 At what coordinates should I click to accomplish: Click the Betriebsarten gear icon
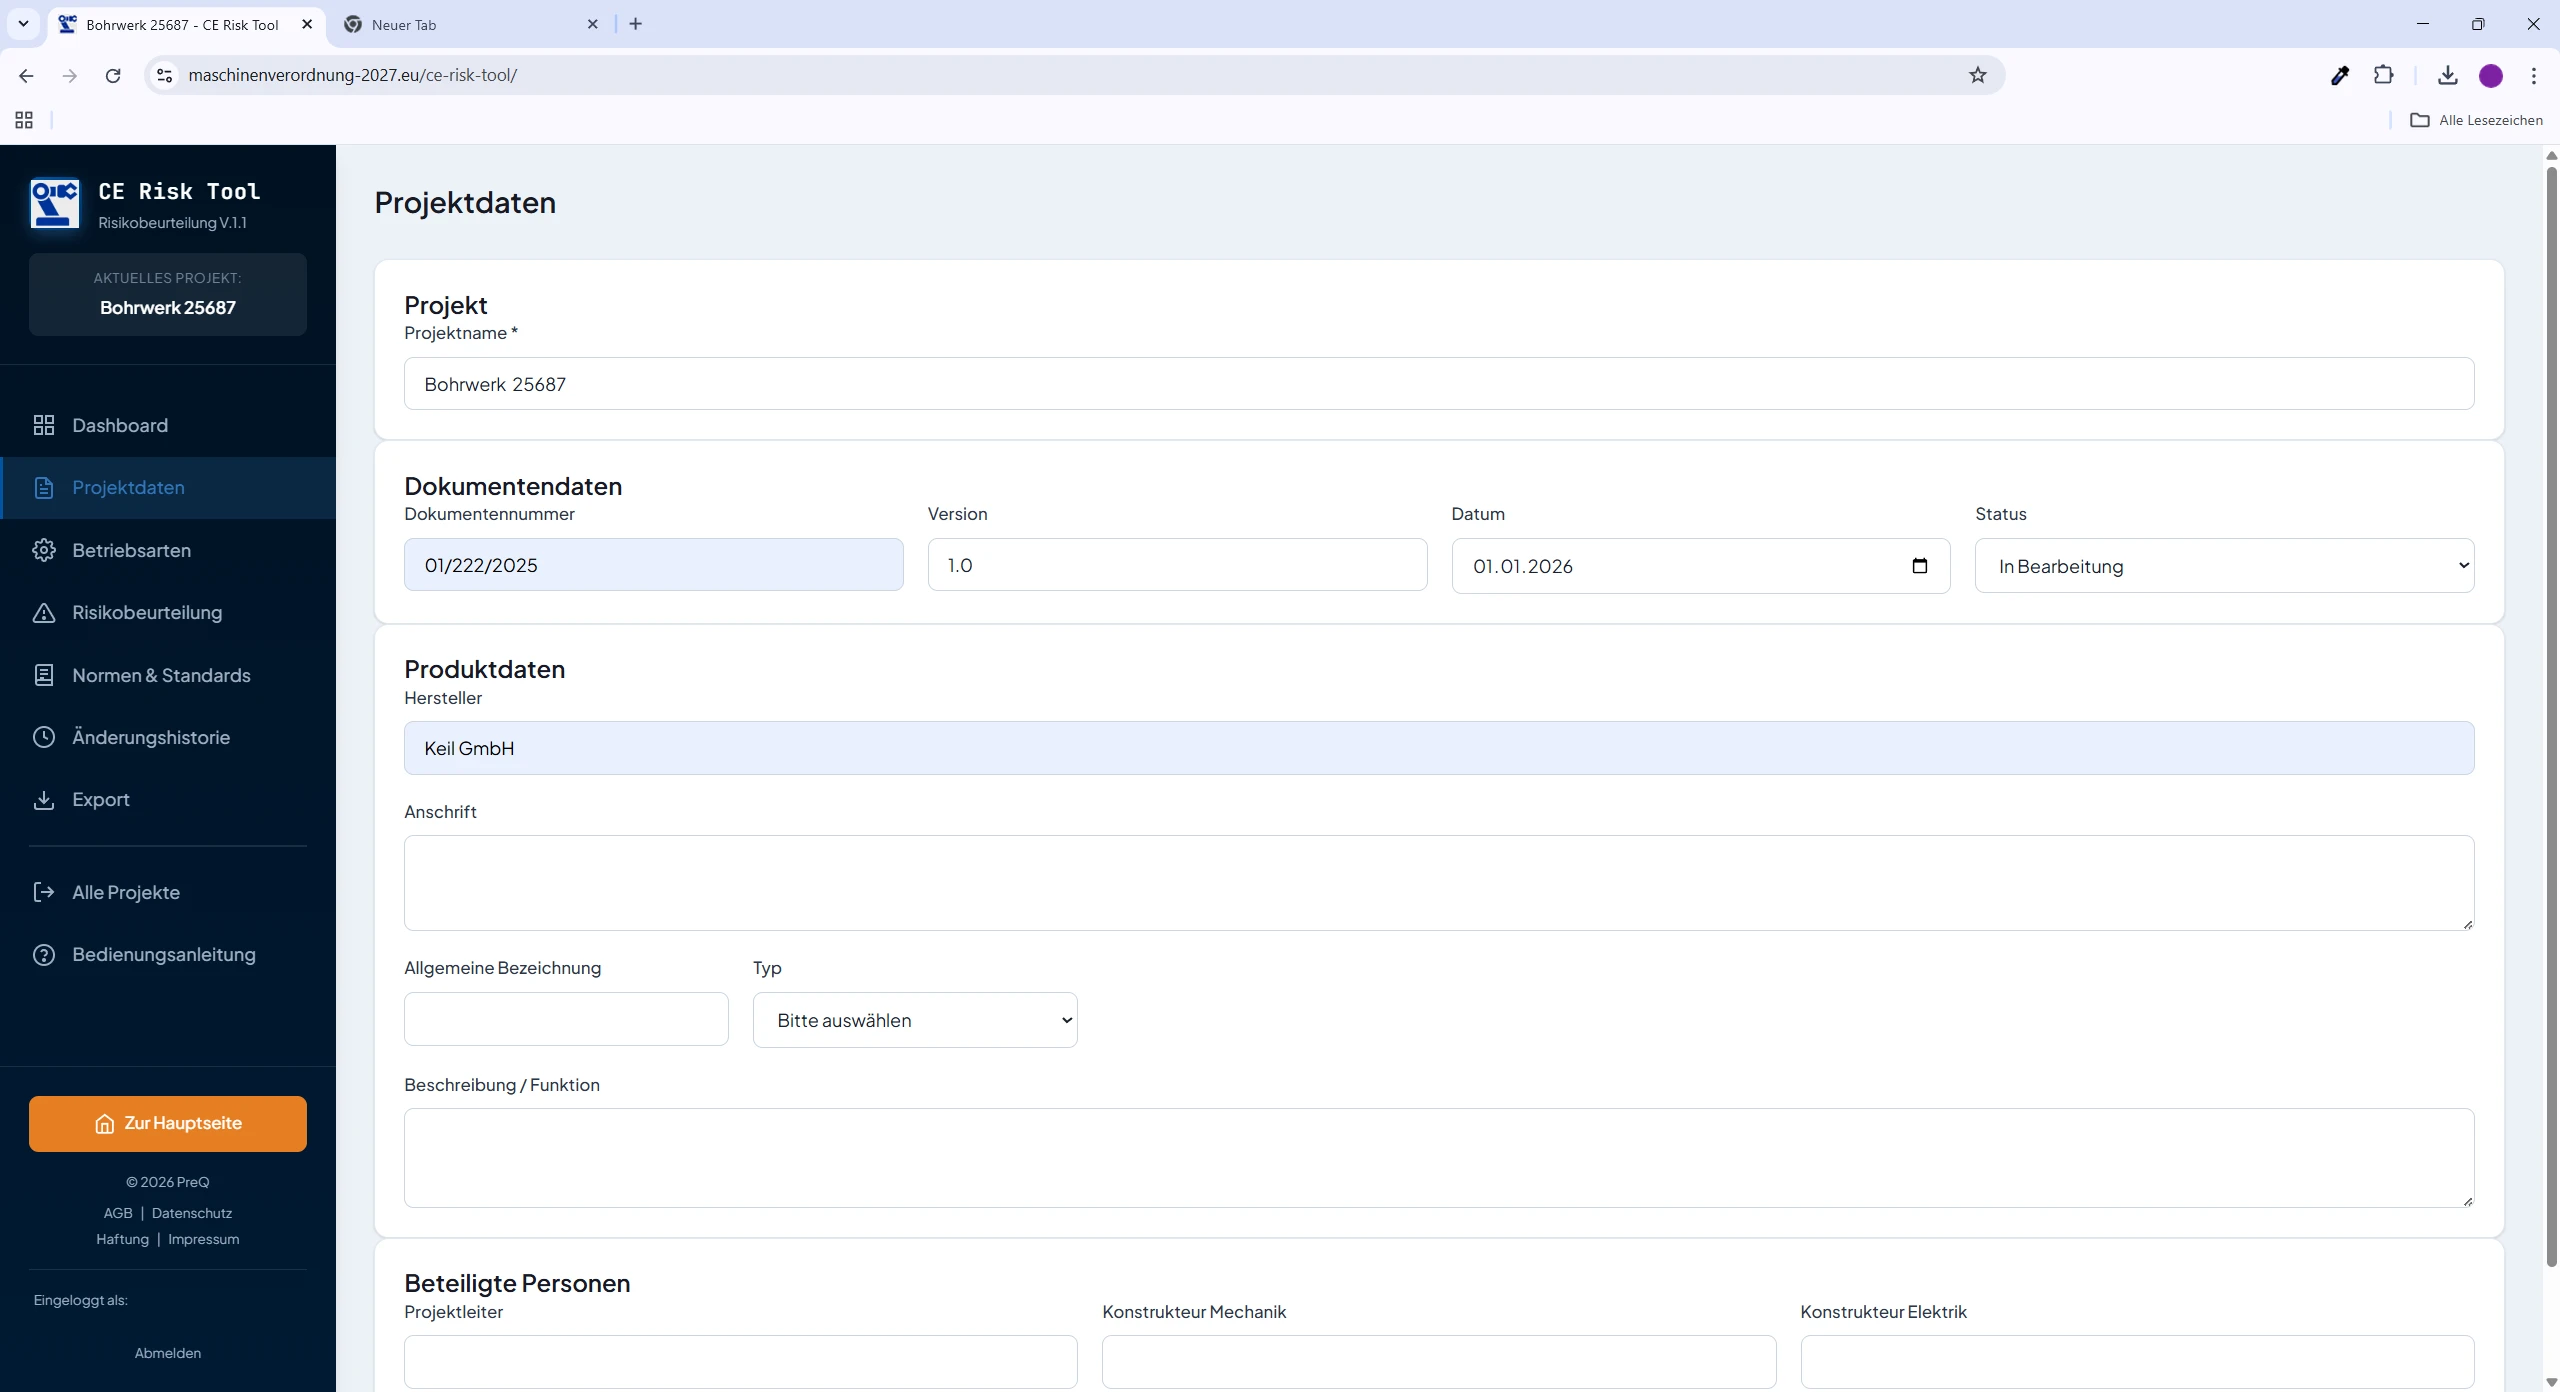point(44,550)
